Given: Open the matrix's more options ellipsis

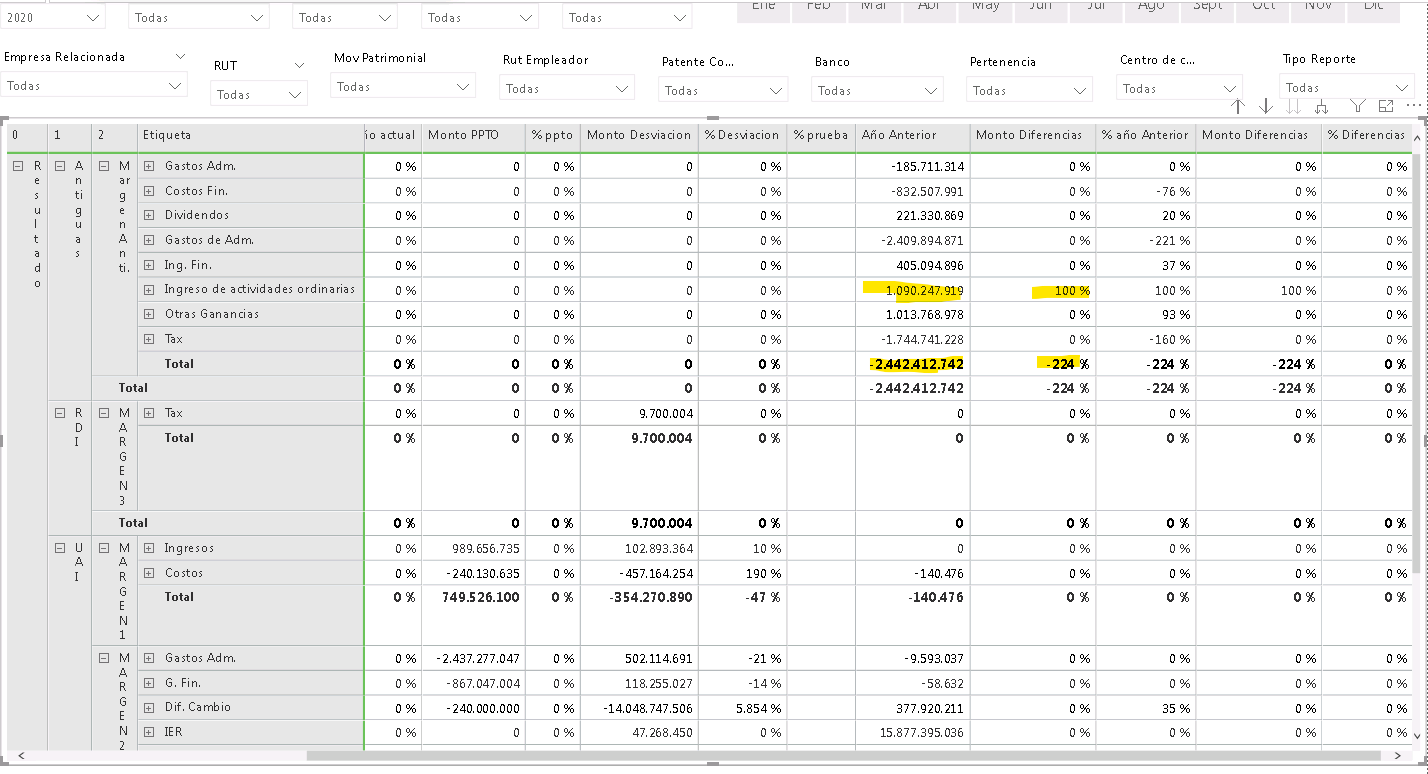Looking at the screenshot, I should pyautogui.click(x=1413, y=105).
